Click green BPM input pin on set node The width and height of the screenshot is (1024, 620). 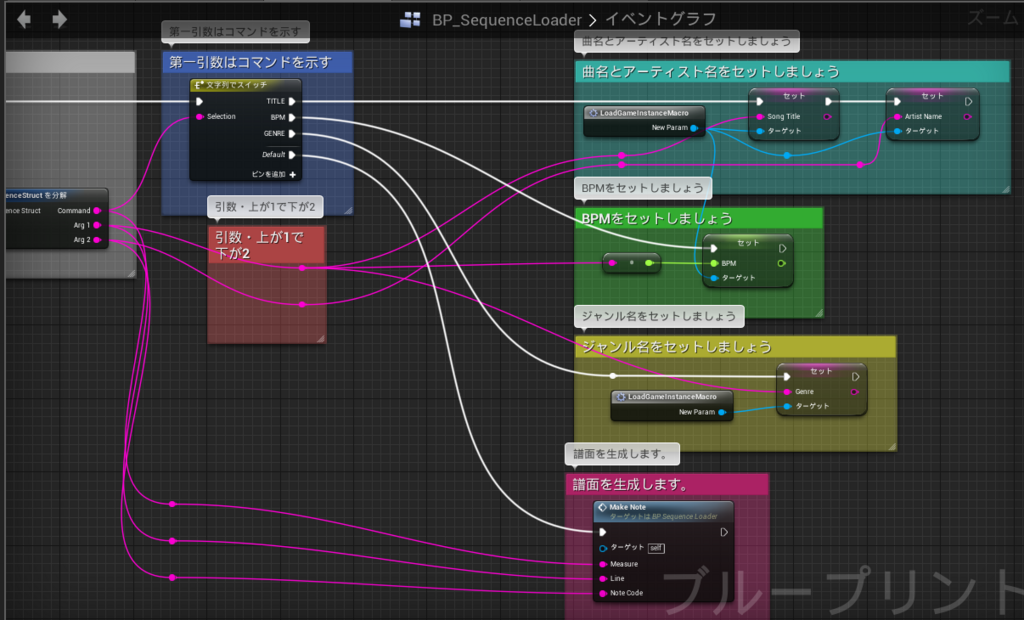[x=714, y=263]
